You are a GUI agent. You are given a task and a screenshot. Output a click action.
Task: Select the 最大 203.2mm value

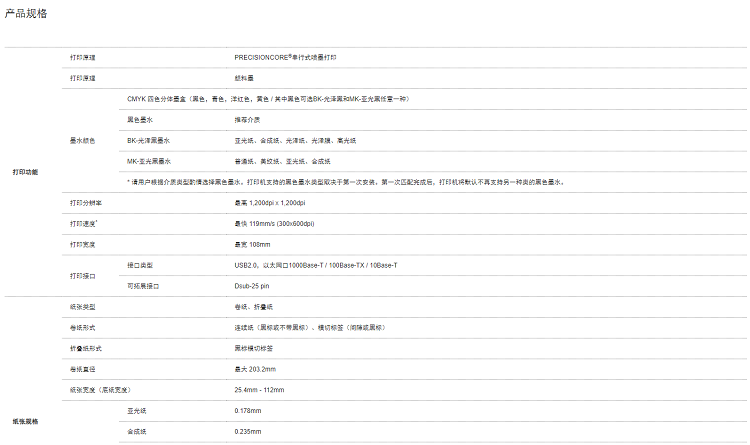coord(255,369)
